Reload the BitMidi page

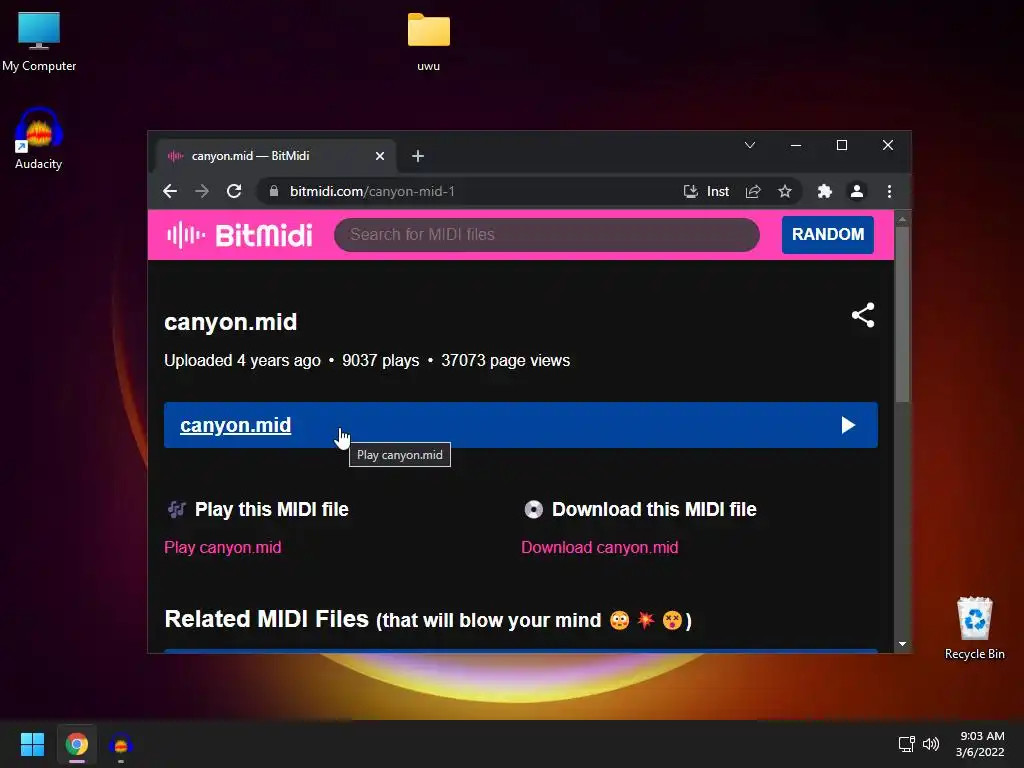(234, 191)
